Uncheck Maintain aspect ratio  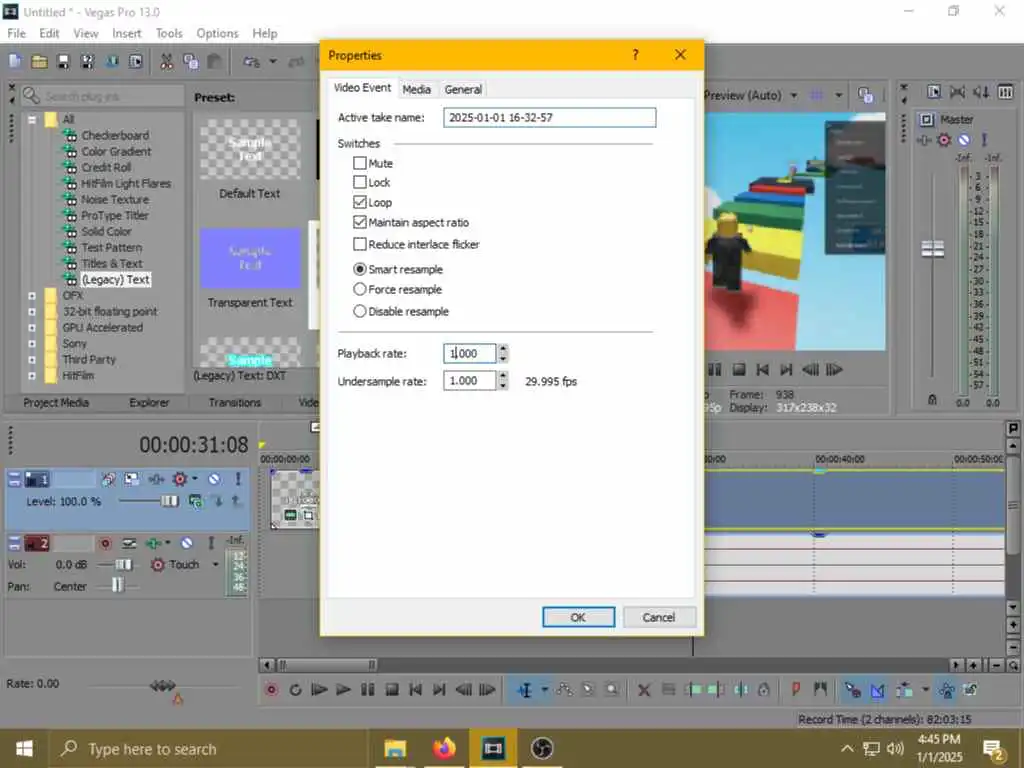(359, 222)
